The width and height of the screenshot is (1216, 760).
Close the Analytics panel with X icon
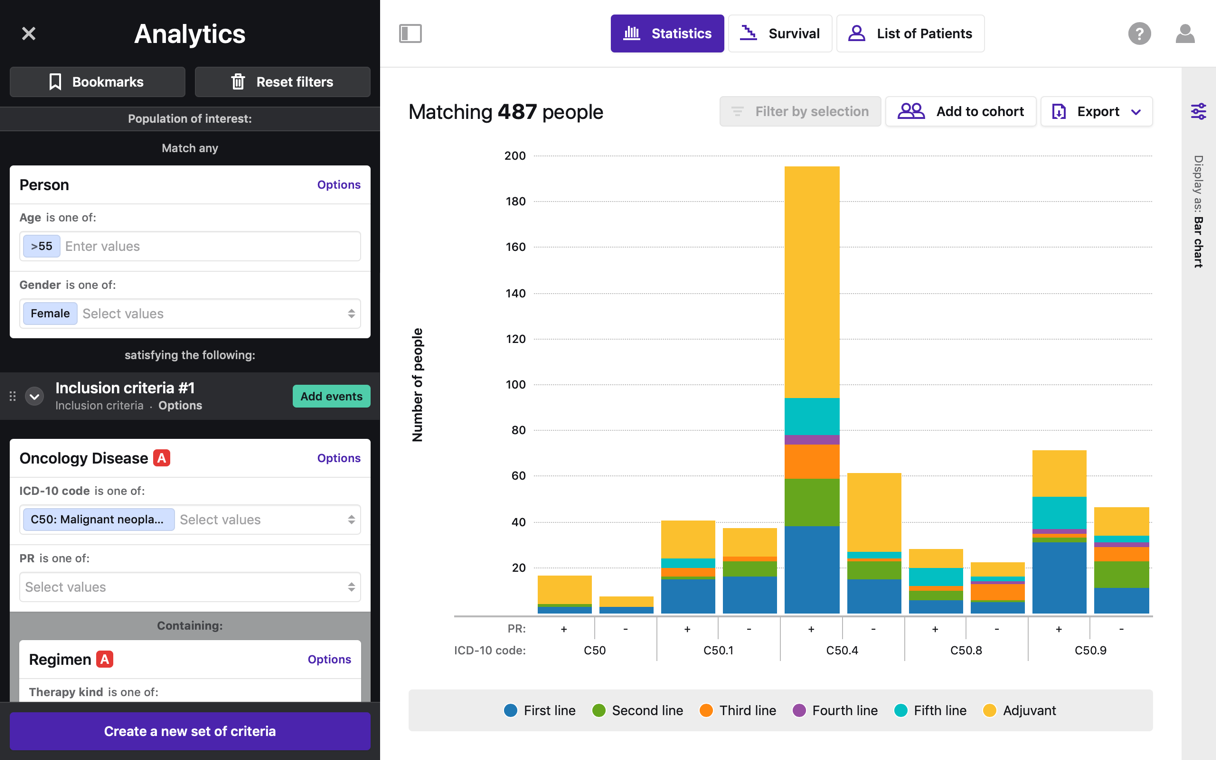[29, 34]
